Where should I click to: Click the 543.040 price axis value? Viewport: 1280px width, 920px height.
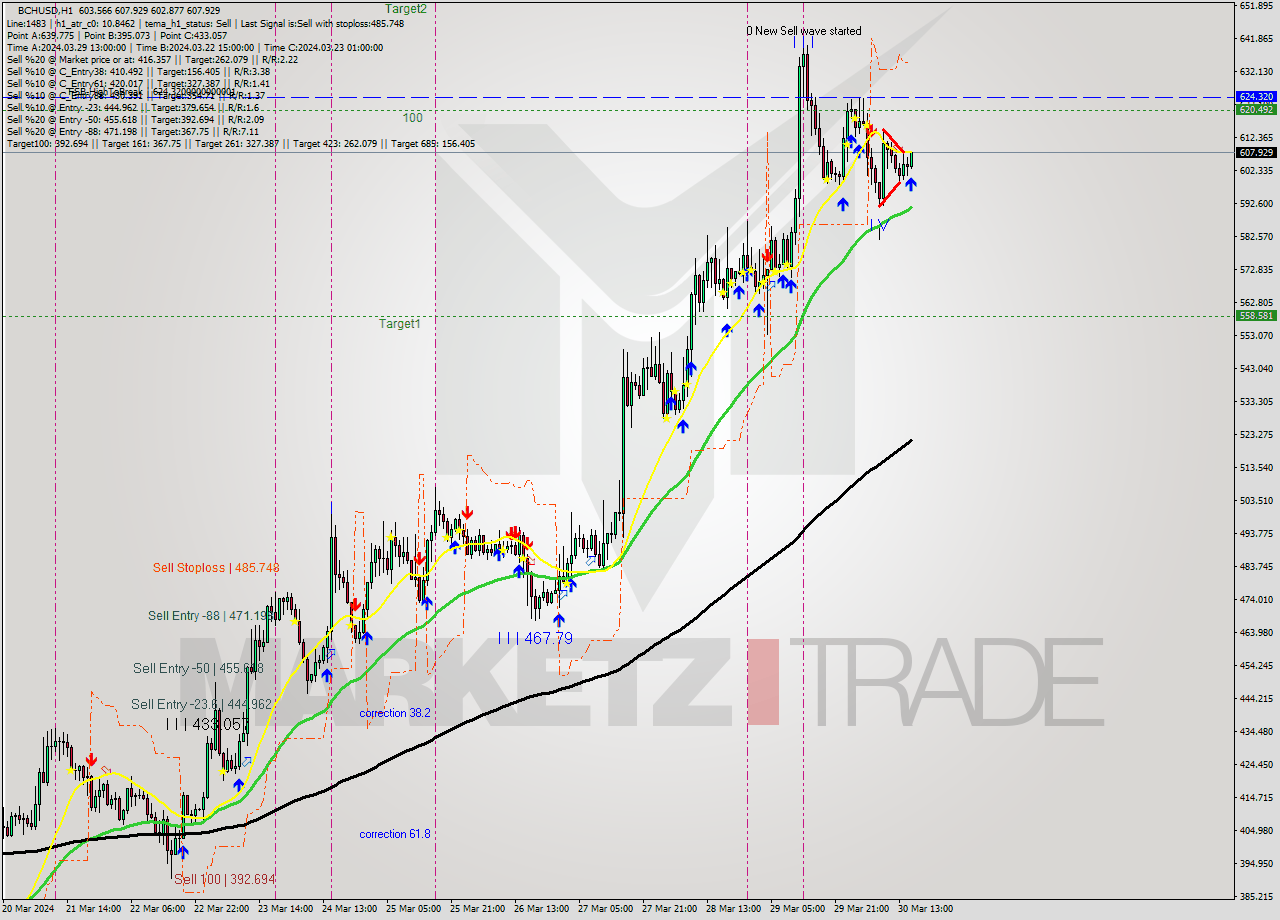point(1256,369)
